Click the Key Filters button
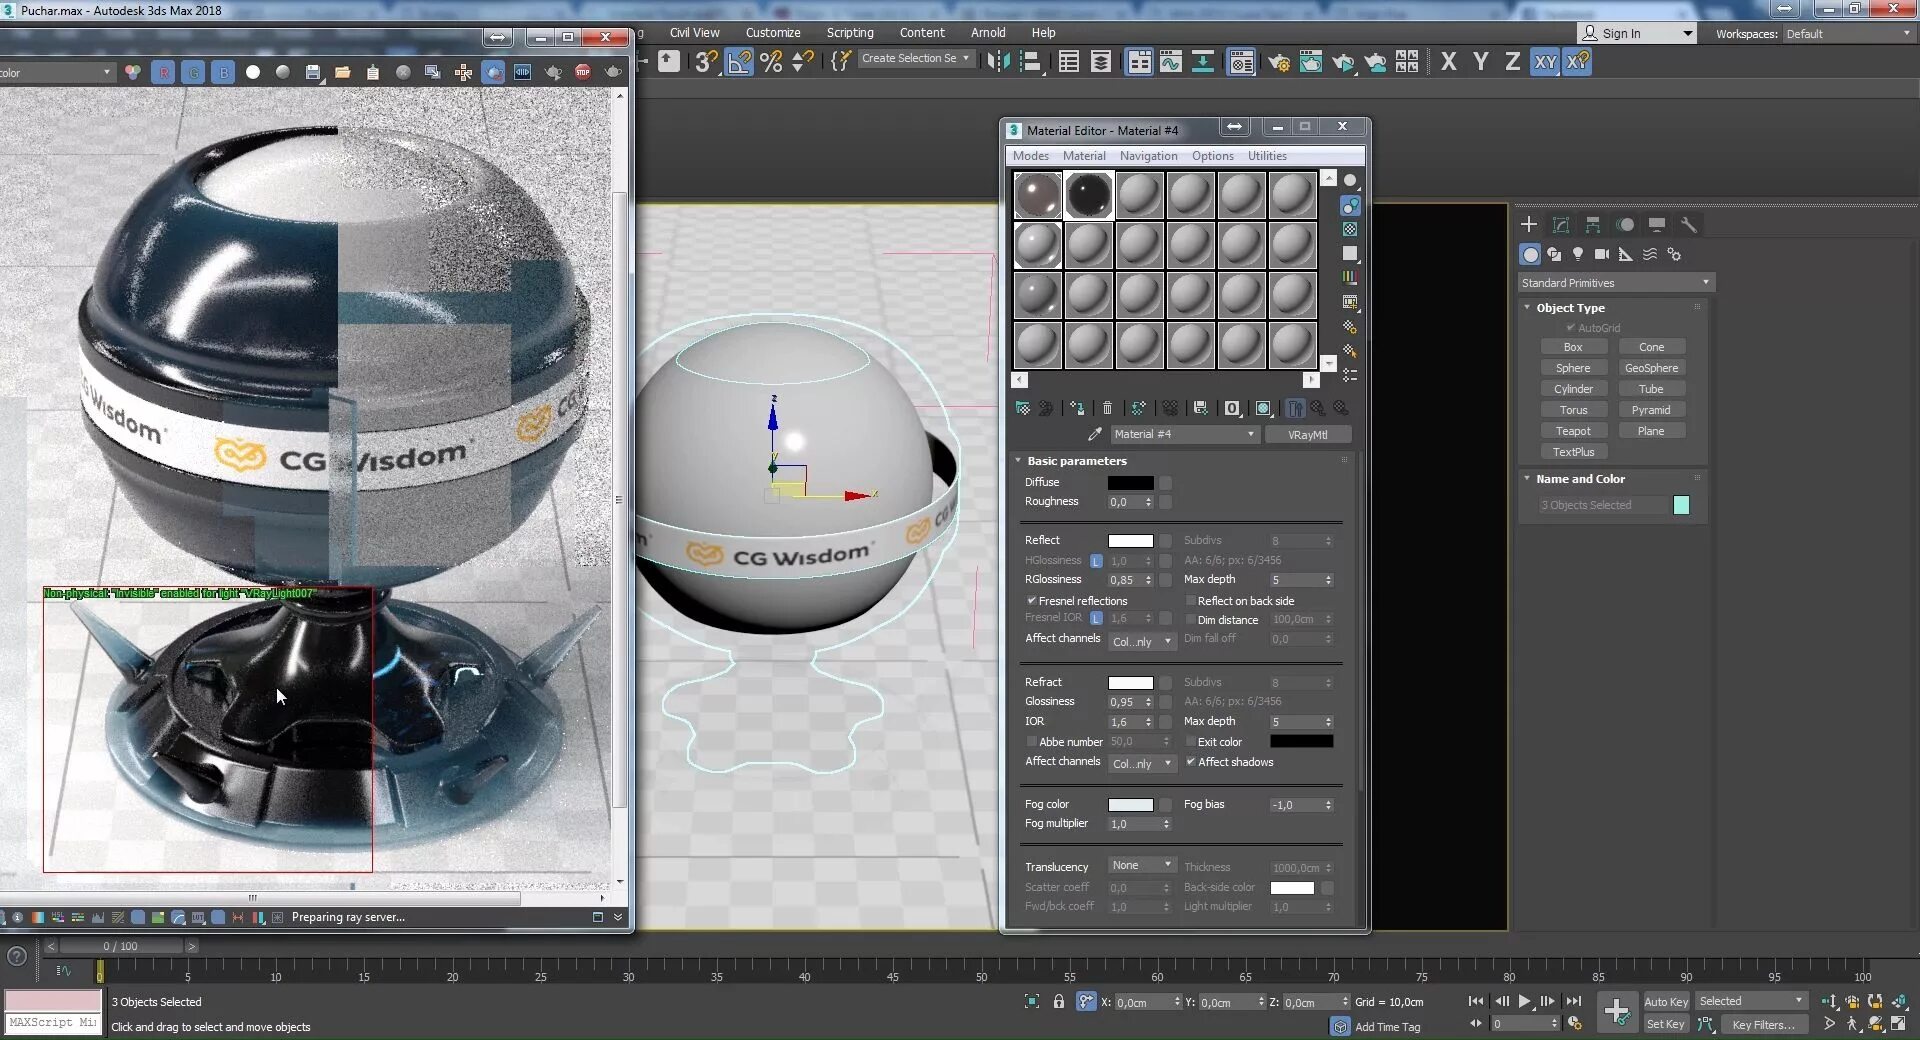This screenshot has width=1920, height=1040. click(x=1763, y=1025)
